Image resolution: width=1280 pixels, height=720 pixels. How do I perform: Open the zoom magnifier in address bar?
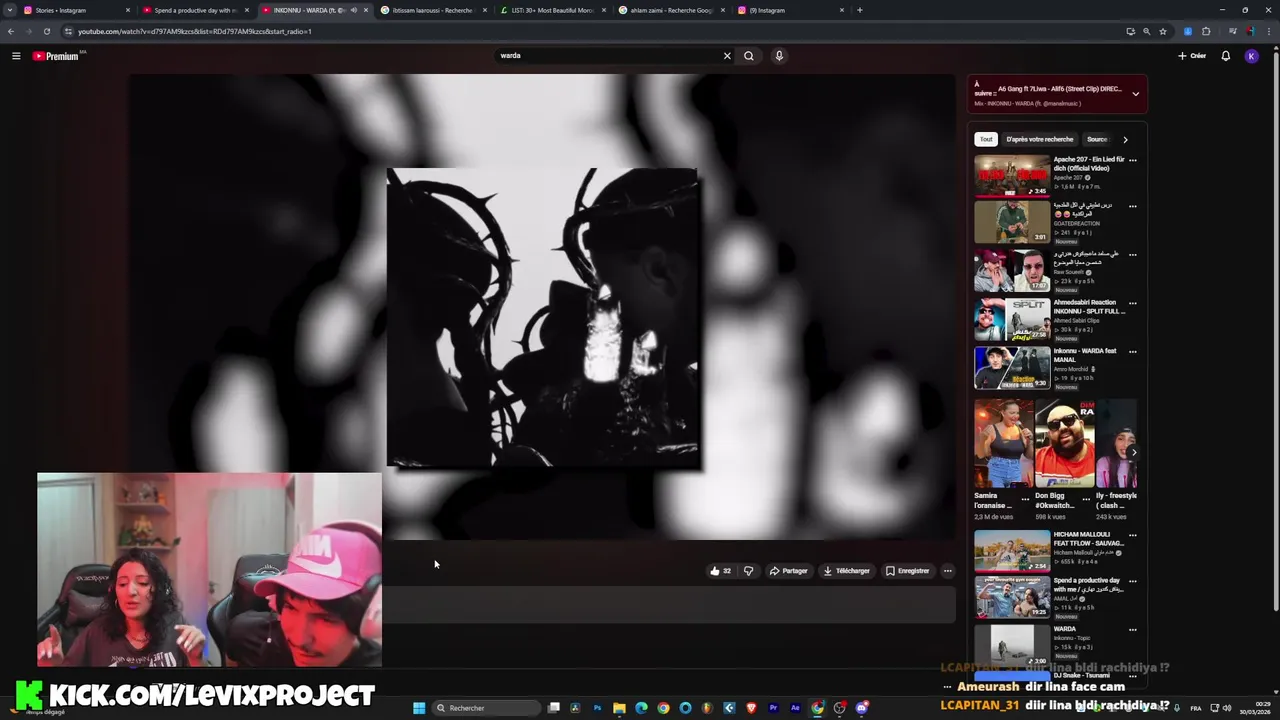[x=1146, y=31]
